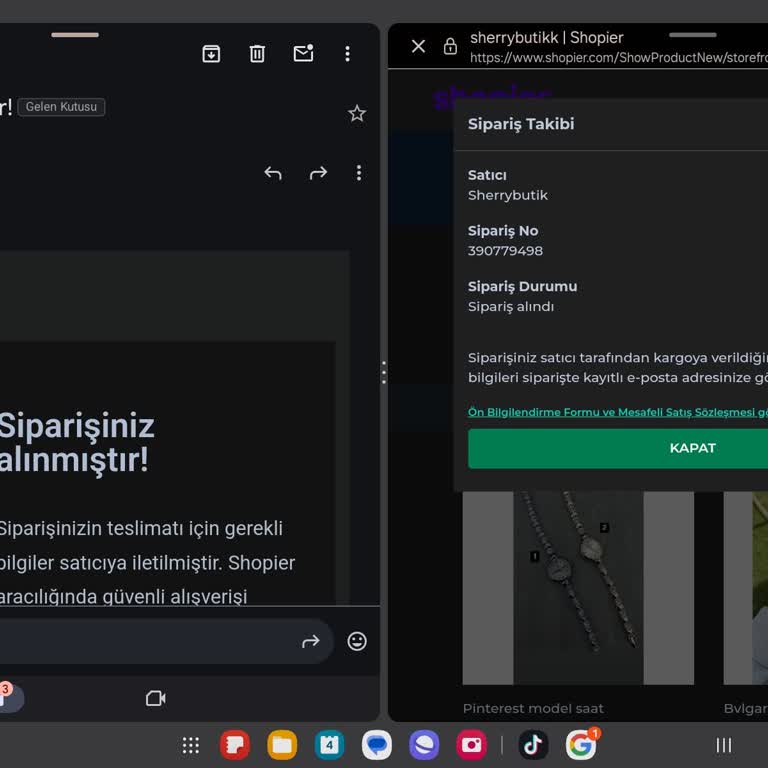
Task: Tap split-screen divider handle
Action: point(384,372)
